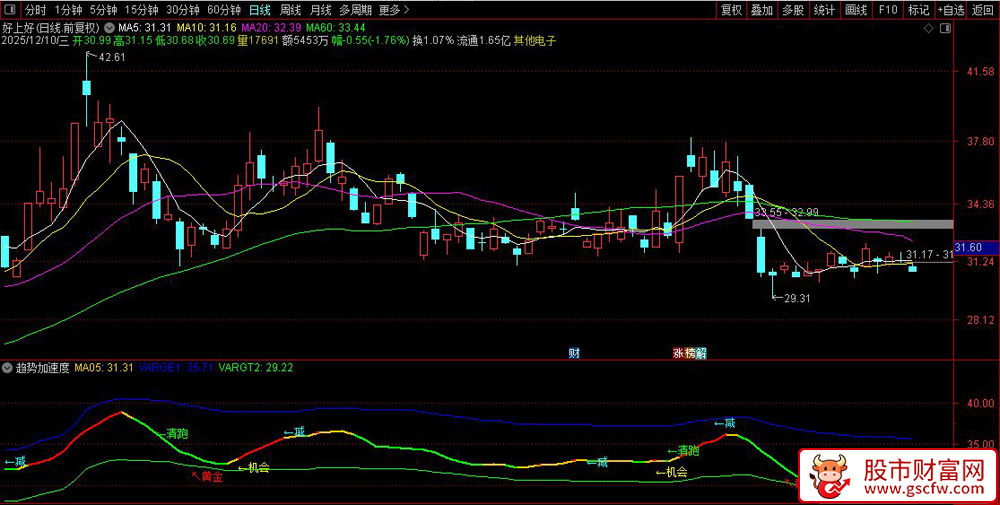Click the 31.60 price label on axis
This screenshot has width=1000, height=505.
[x=968, y=247]
